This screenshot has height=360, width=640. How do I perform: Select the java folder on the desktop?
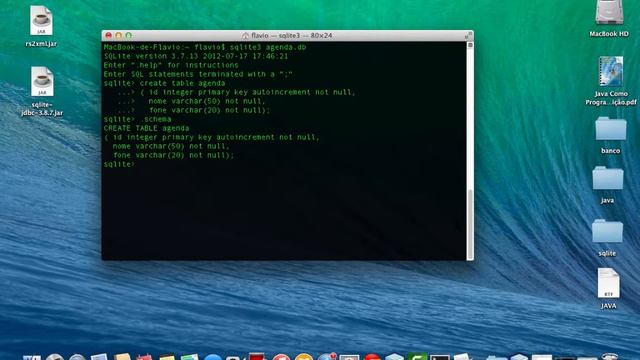click(x=608, y=178)
